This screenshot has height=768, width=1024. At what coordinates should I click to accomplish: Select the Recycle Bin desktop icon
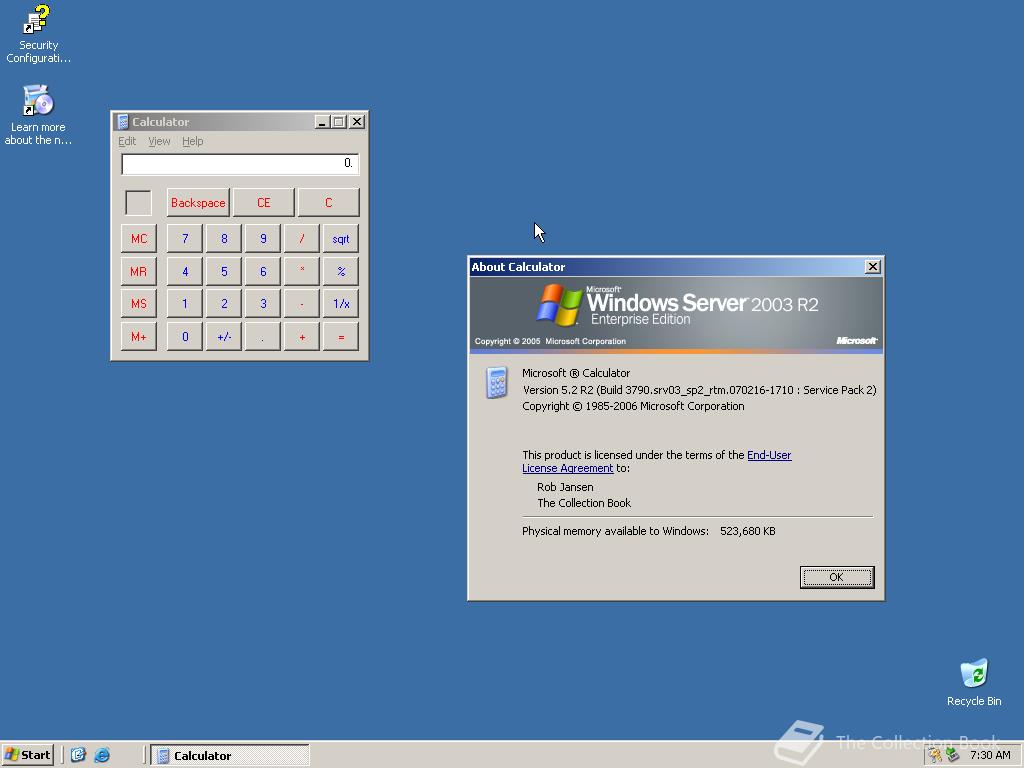point(974,682)
